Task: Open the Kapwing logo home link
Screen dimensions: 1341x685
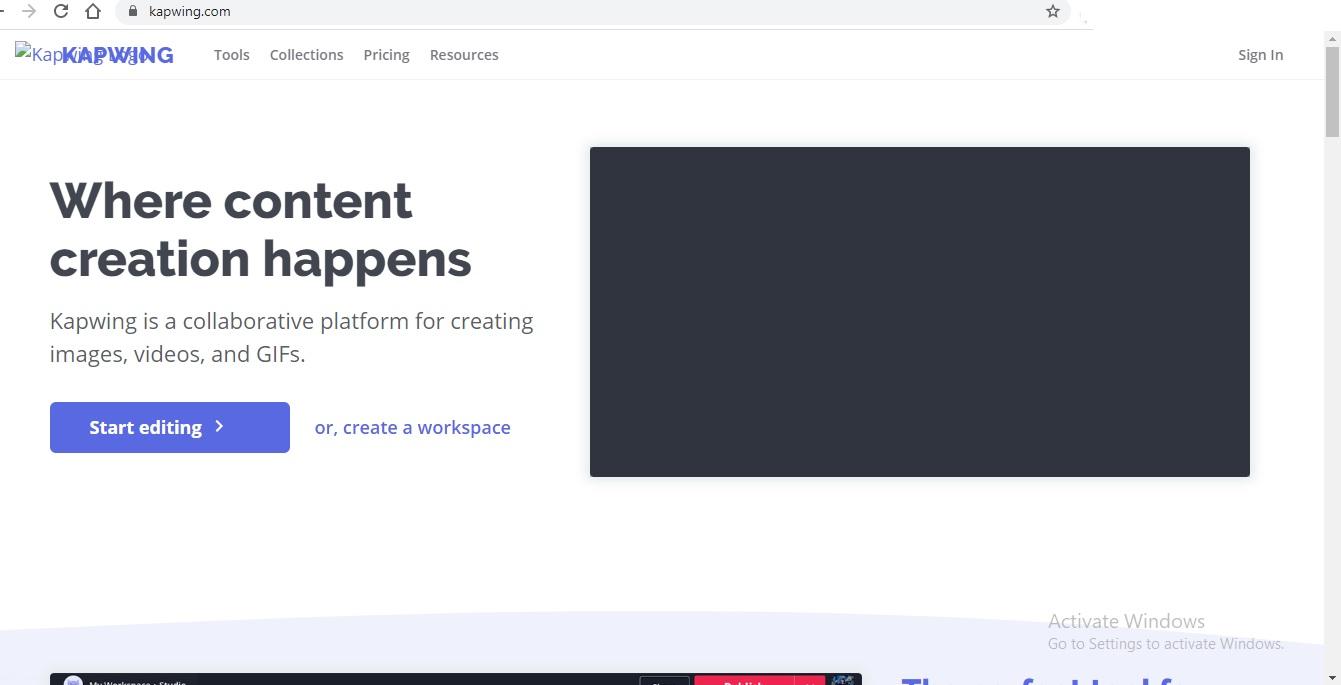Action: click(95, 55)
